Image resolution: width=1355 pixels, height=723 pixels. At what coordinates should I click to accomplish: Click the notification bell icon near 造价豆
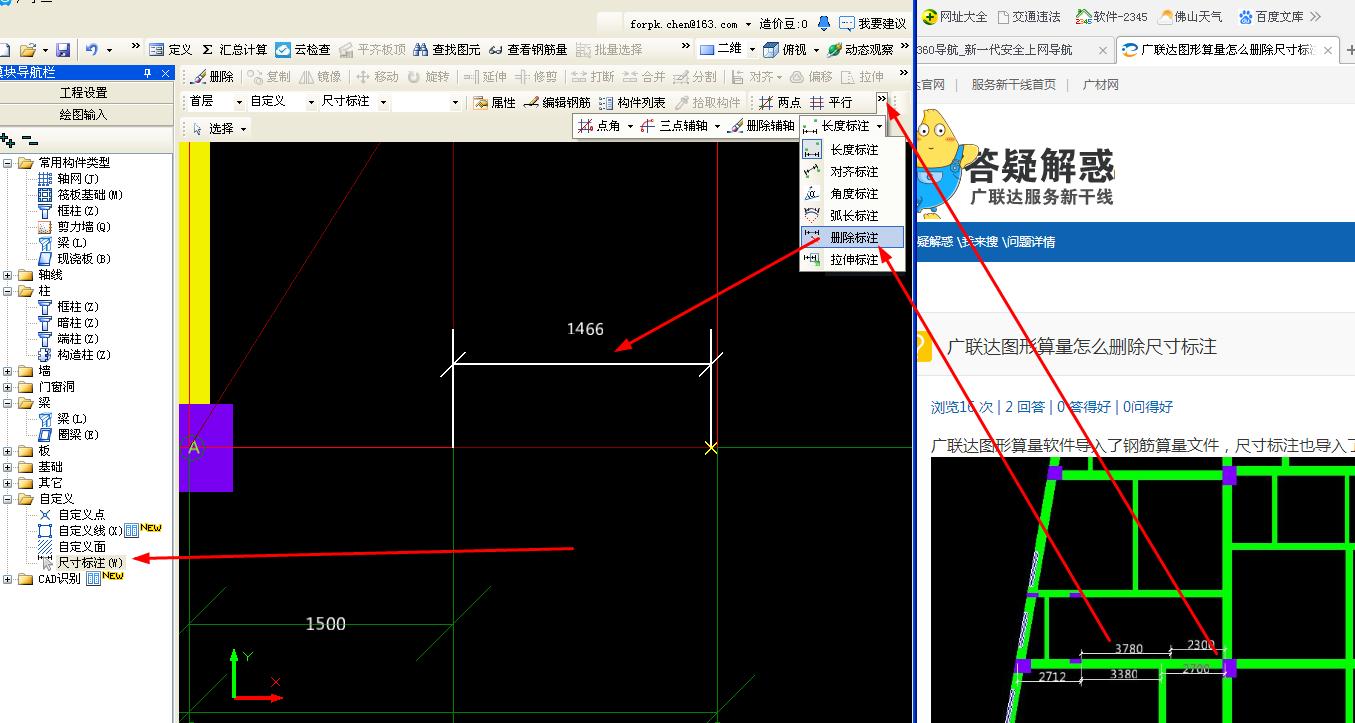point(824,23)
